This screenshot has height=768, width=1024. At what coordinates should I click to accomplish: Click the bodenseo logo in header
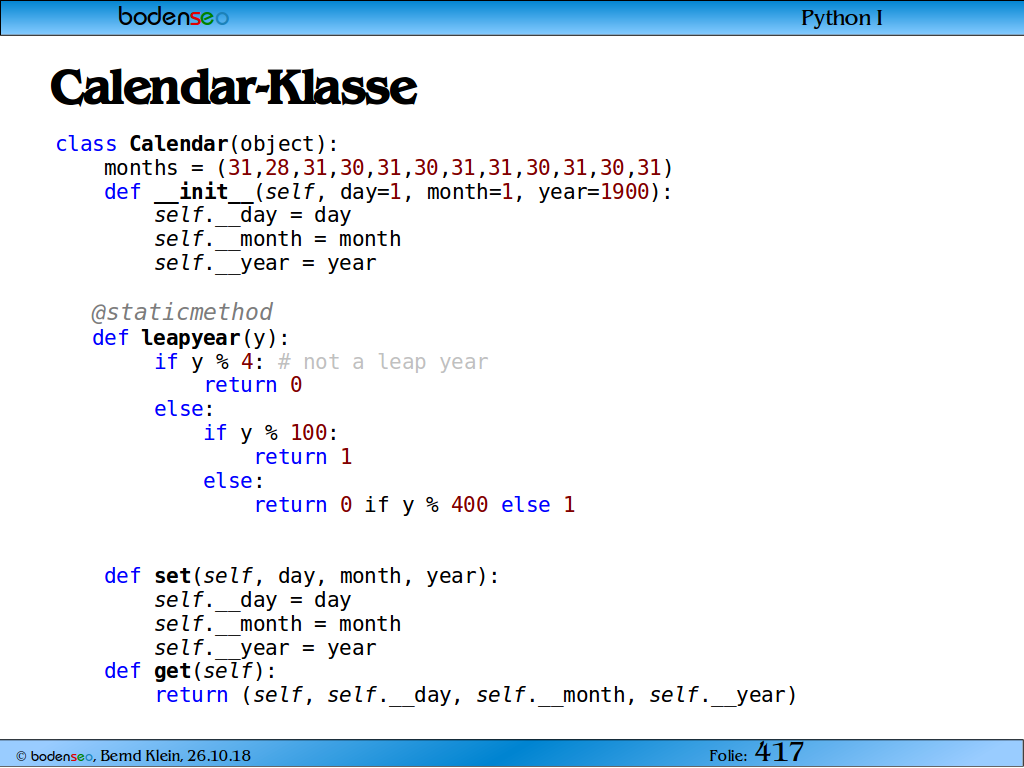[174, 16]
